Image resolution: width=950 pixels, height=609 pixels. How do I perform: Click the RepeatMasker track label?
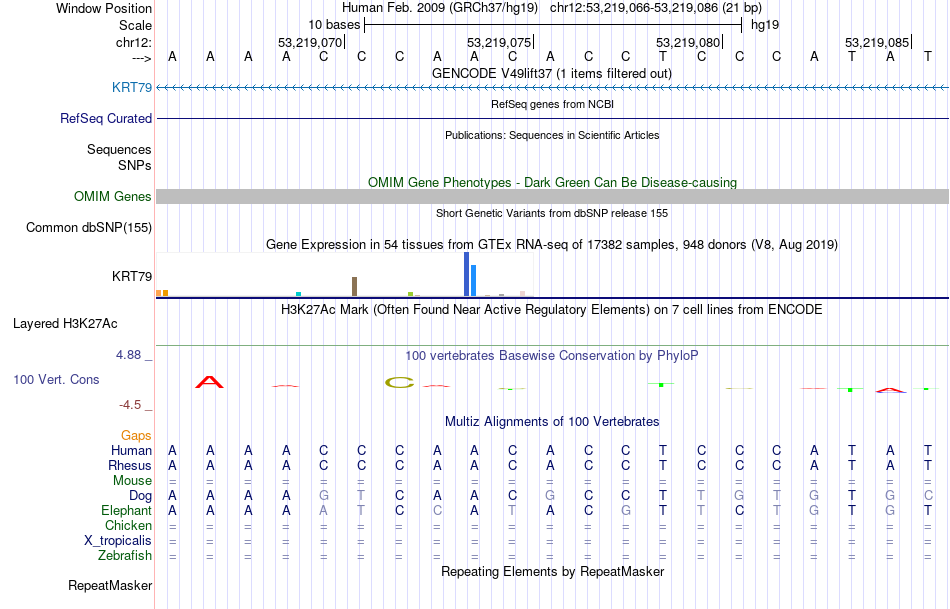pyautogui.click(x=110, y=585)
